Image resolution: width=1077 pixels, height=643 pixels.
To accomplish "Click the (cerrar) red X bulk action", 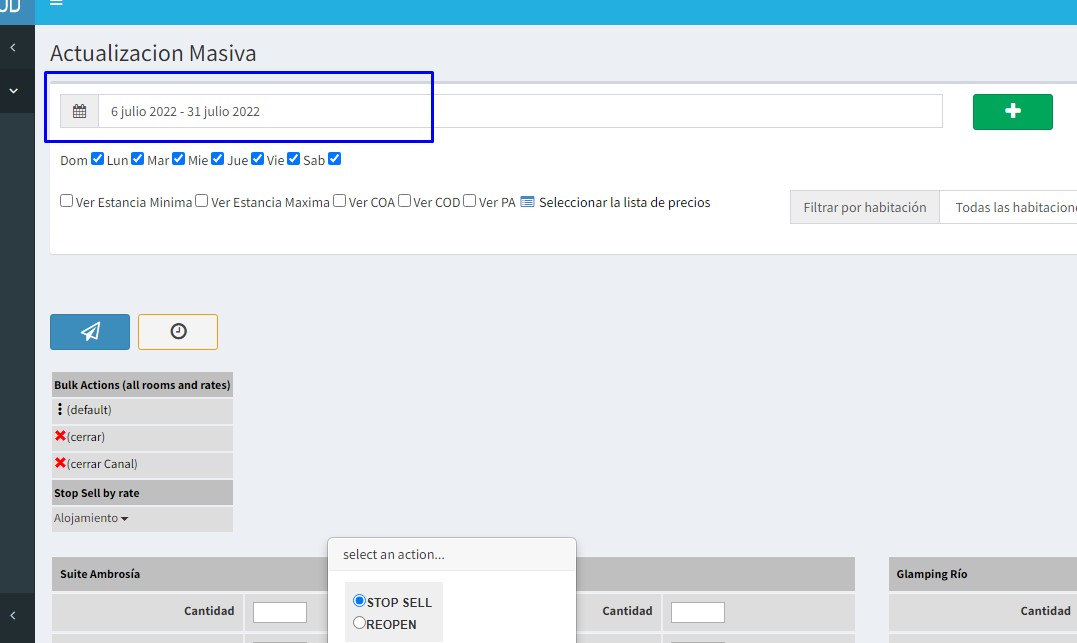I will [x=61, y=437].
